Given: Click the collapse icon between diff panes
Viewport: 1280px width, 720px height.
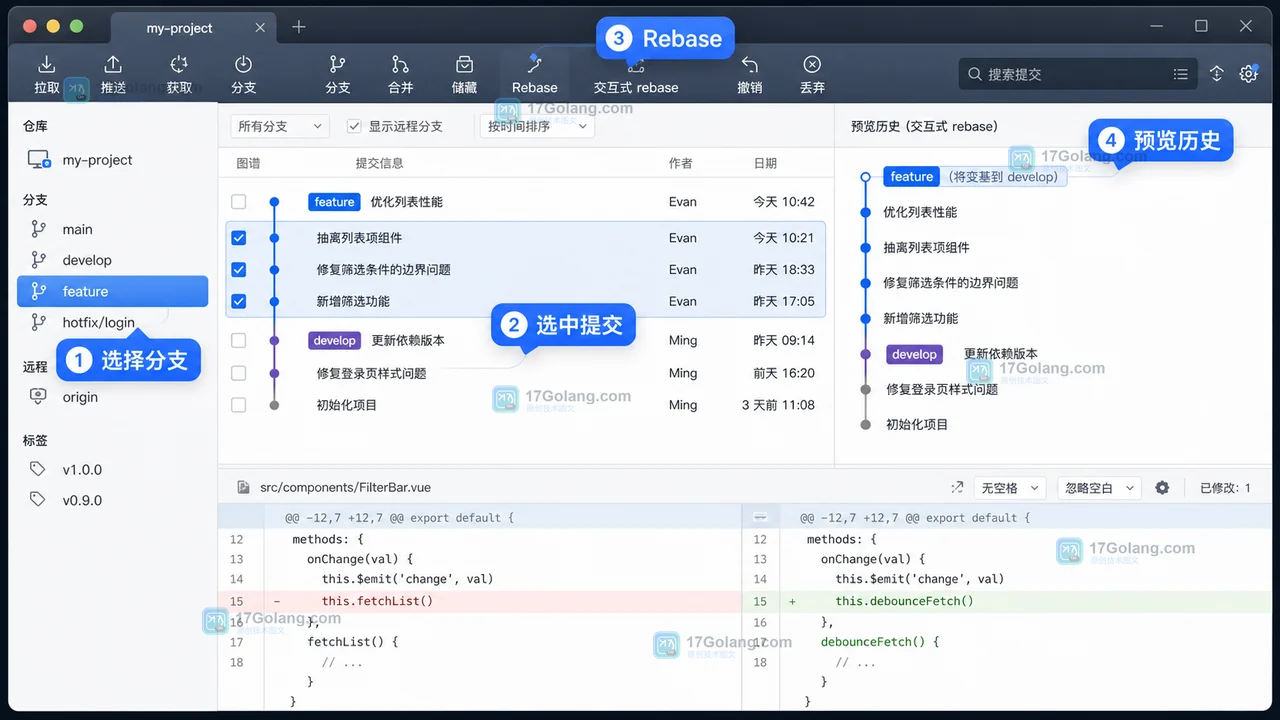Looking at the screenshot, I should coord(760,518).
